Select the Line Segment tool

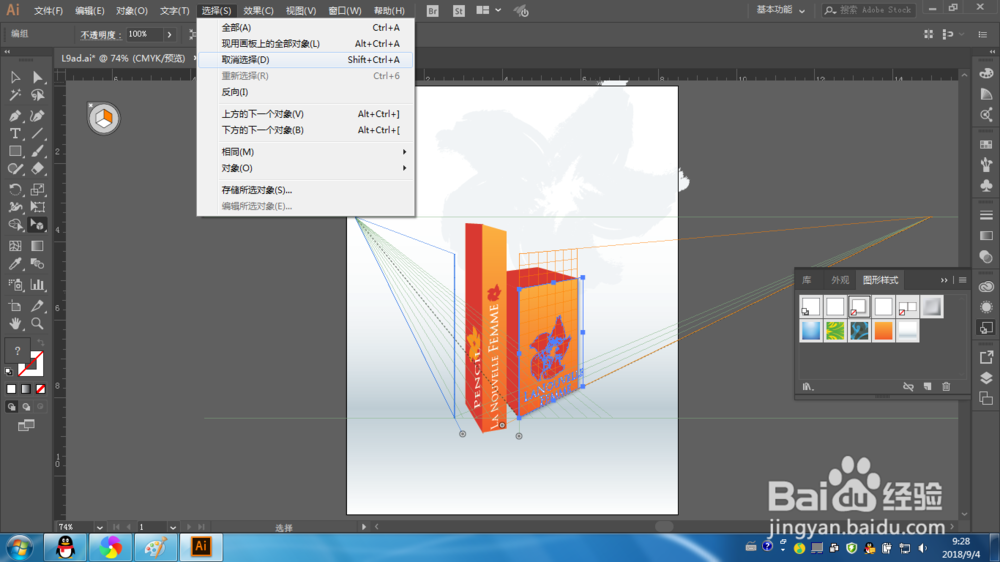(x=38, y=133)
